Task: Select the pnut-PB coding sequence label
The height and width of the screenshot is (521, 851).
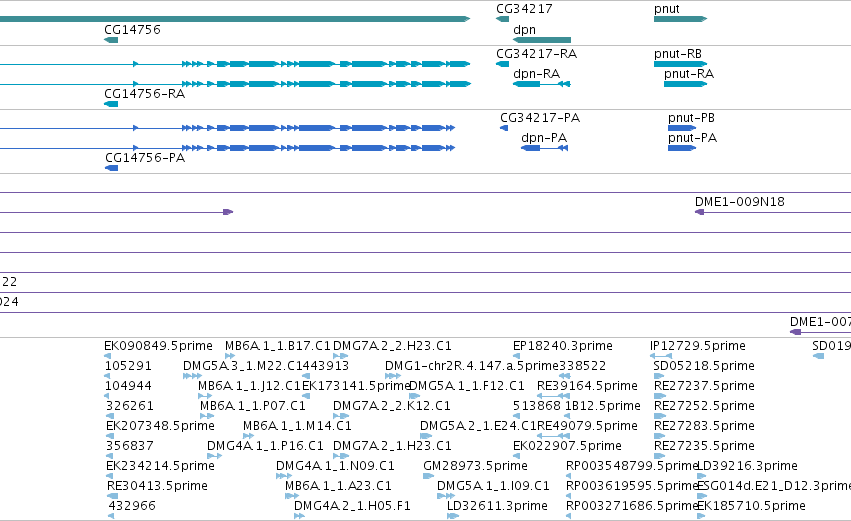Action: [691, 118]
